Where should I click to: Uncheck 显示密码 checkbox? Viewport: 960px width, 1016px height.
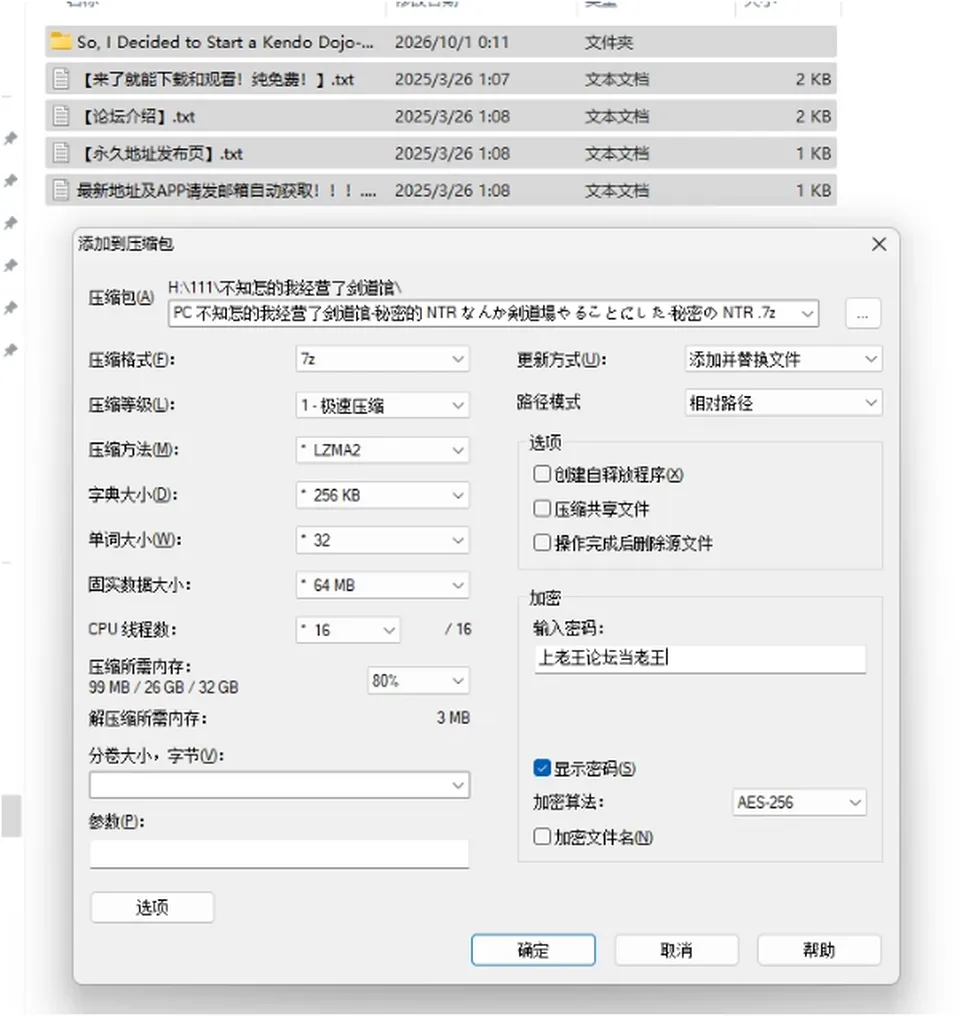tap(542, 768)
